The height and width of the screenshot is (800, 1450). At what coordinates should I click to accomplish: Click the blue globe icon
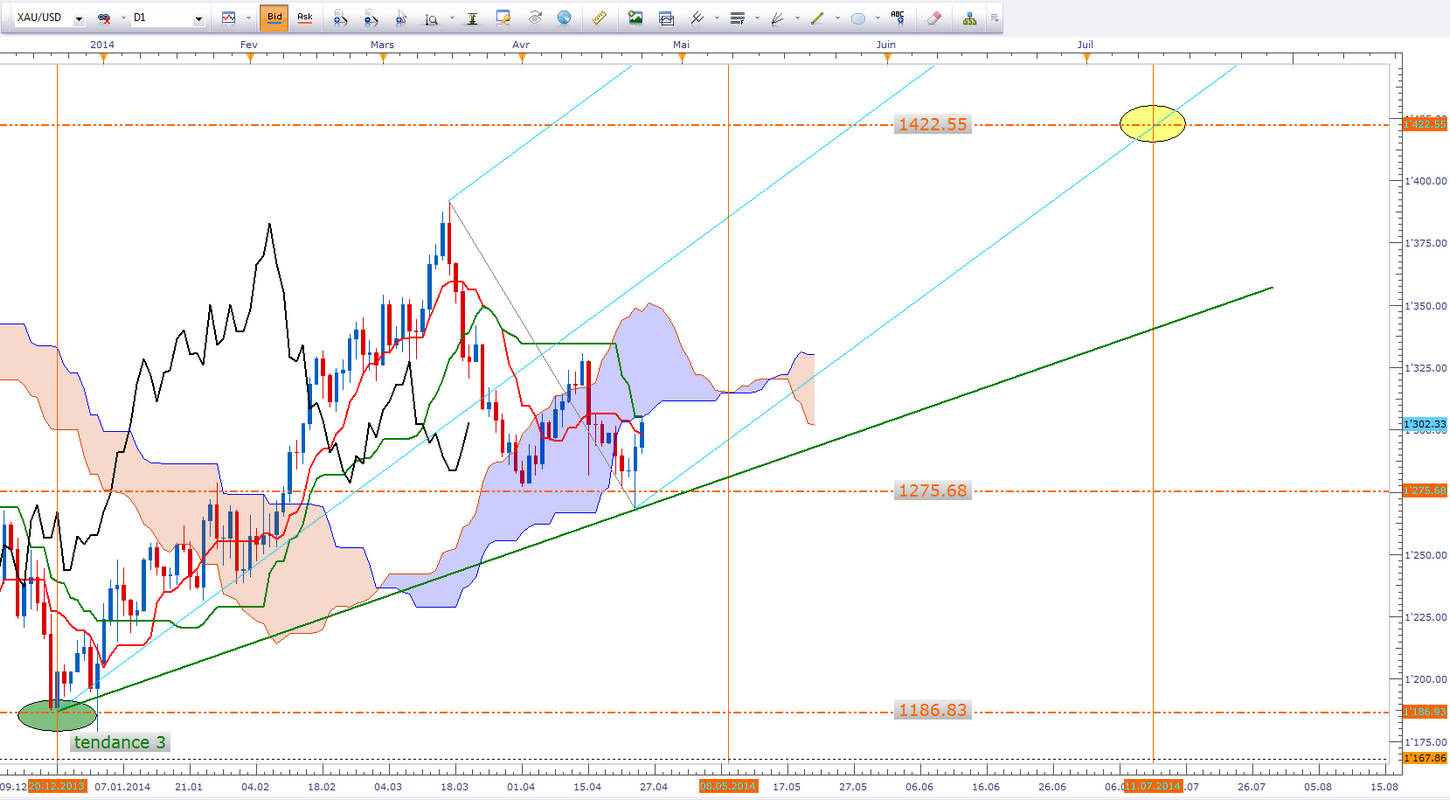(x=565, y=18)
